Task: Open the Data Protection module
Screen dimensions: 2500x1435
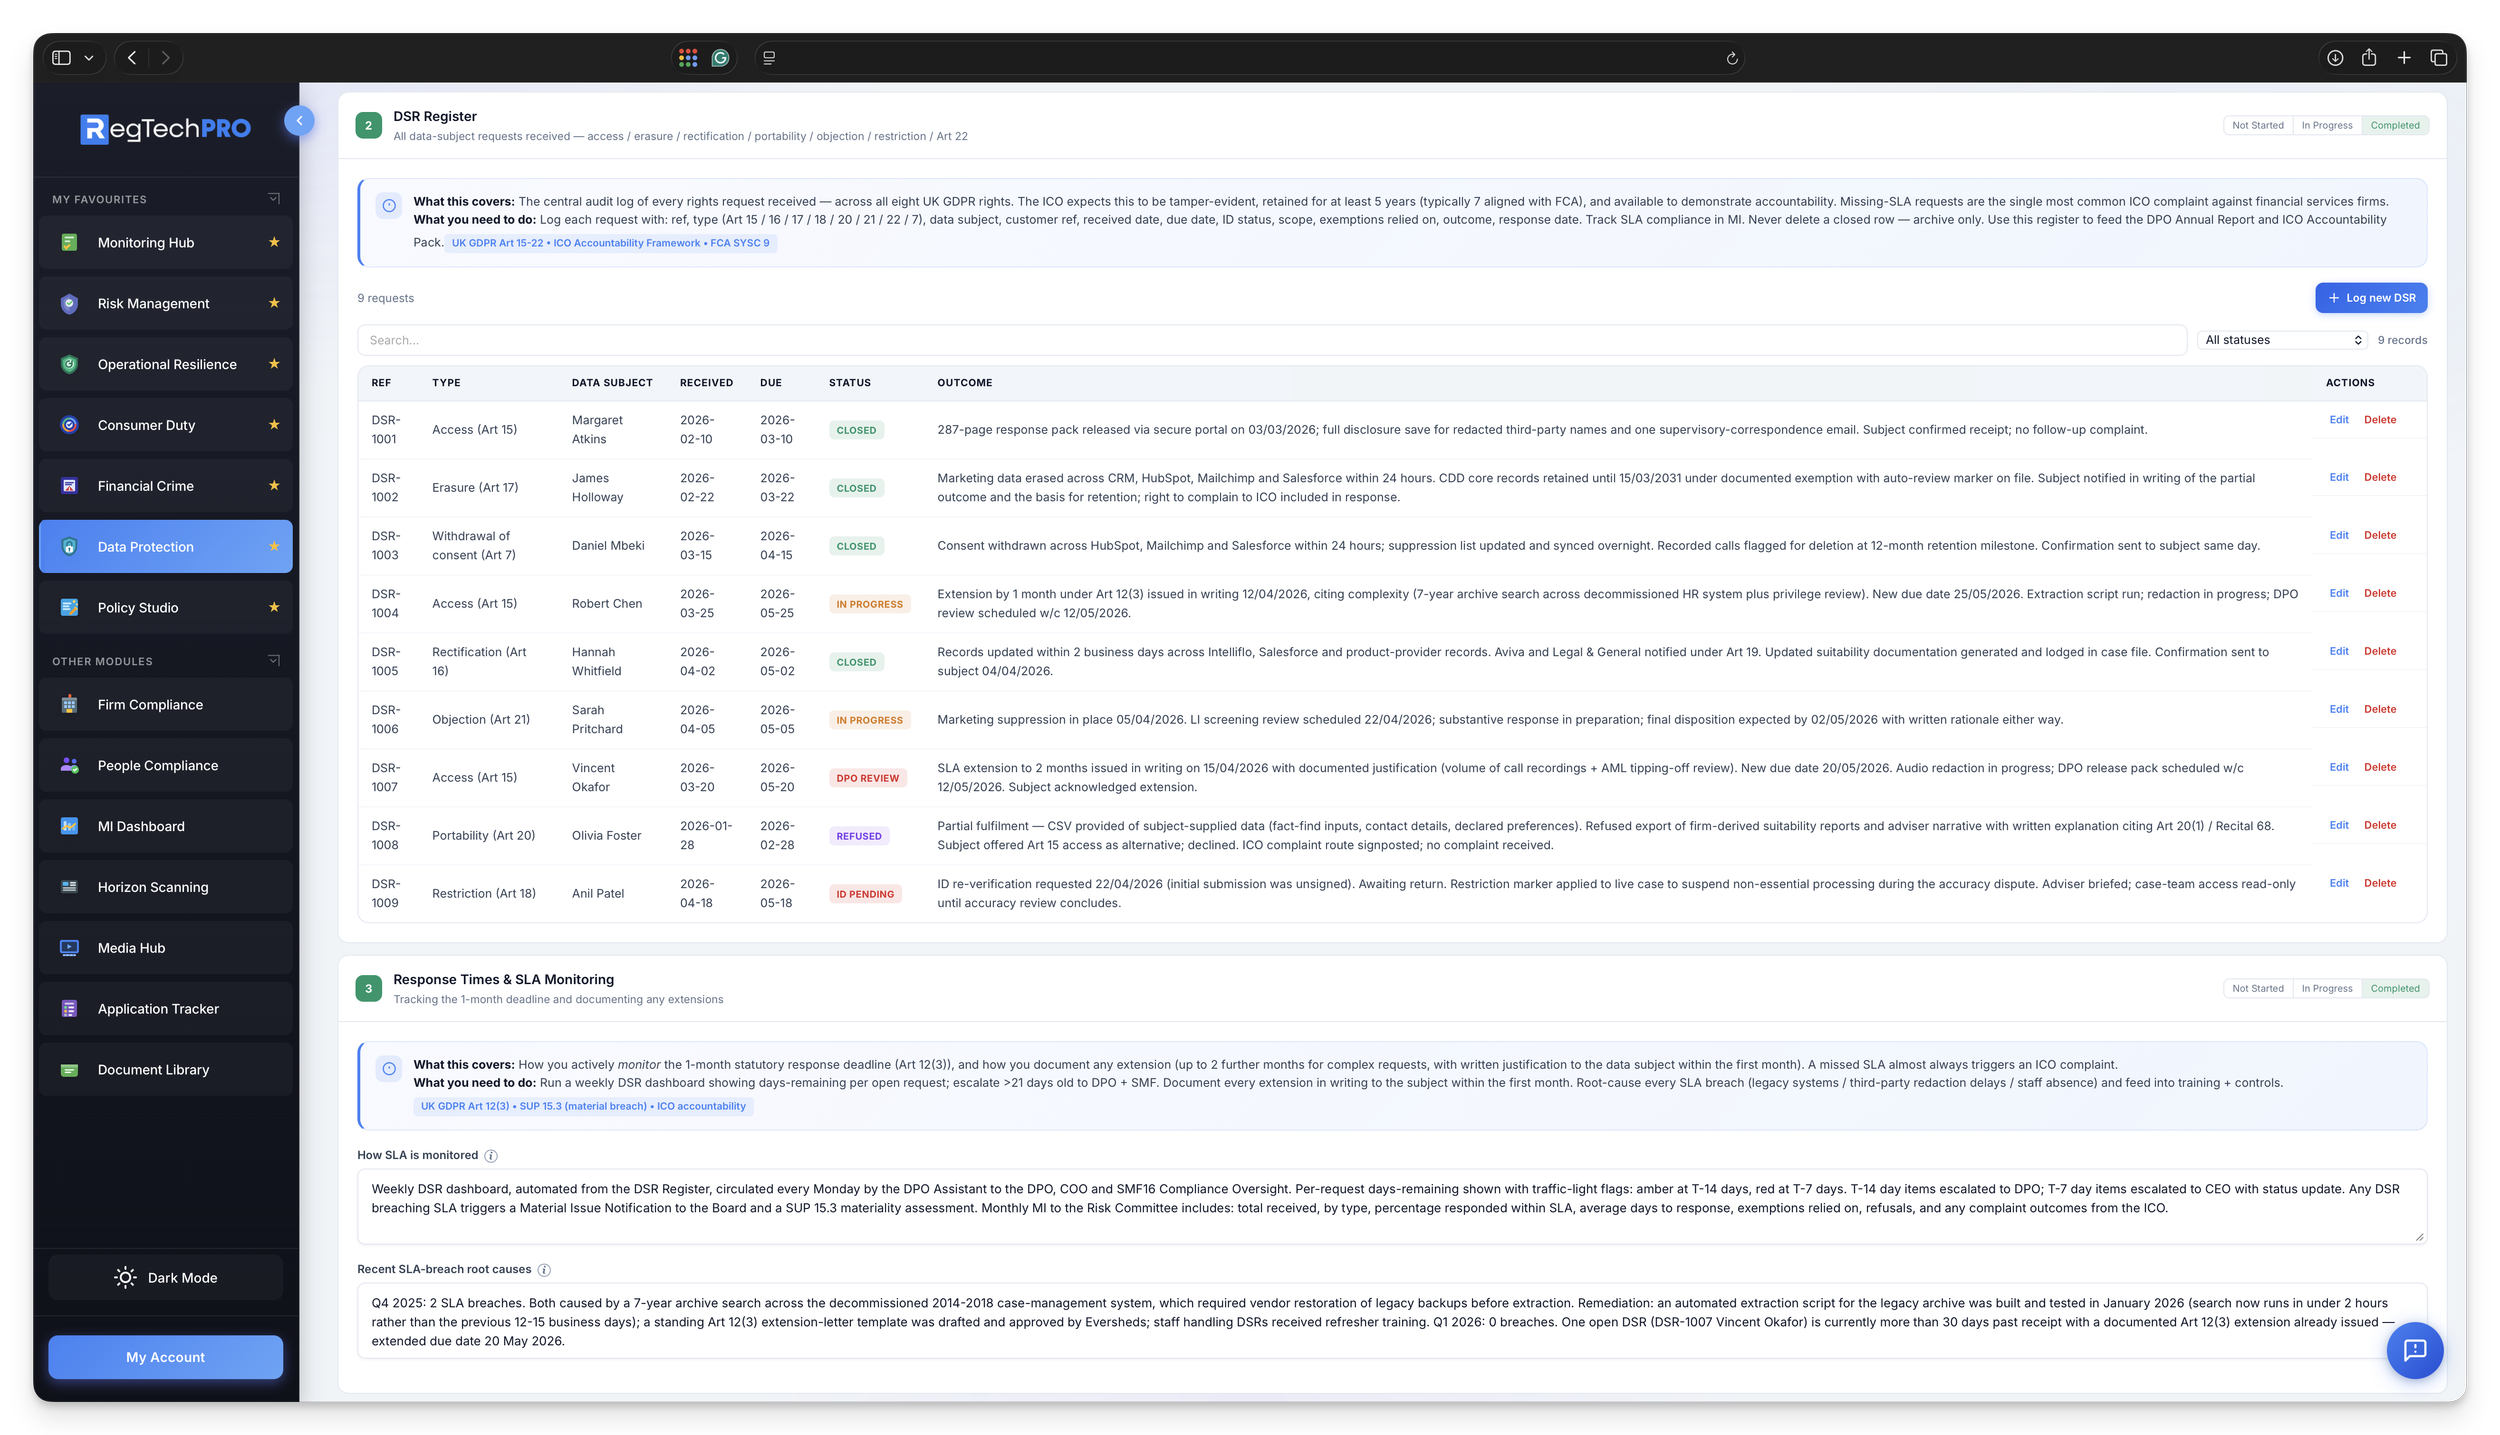Action: (x=166, y=546)
